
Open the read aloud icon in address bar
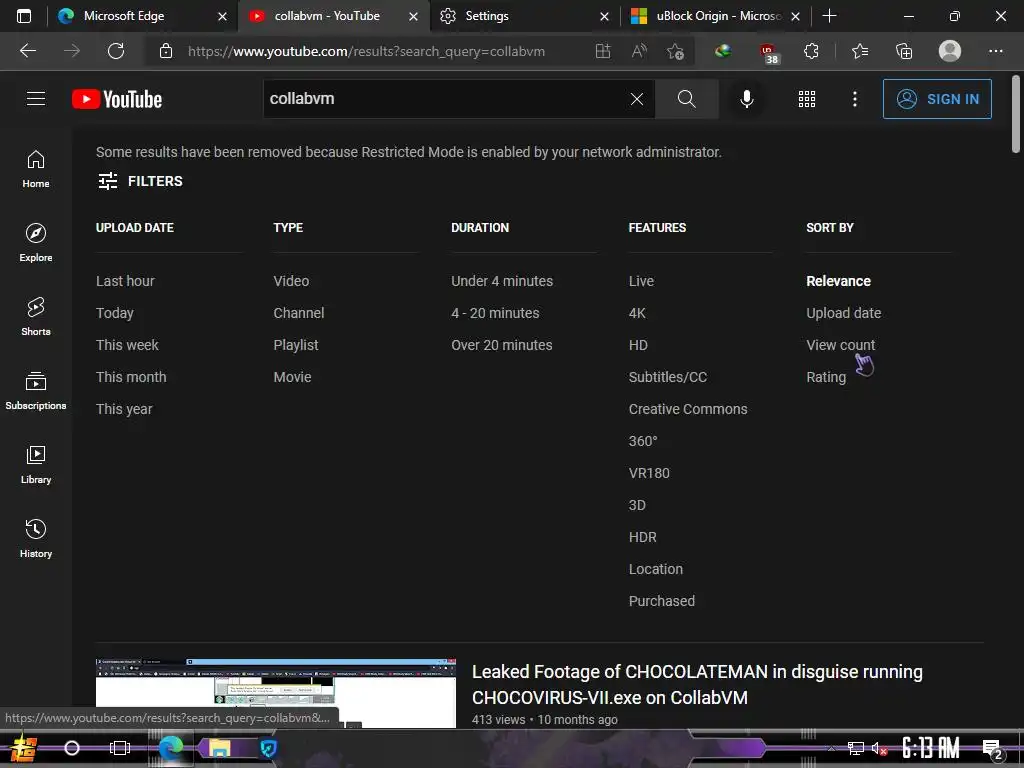point(639,51)
